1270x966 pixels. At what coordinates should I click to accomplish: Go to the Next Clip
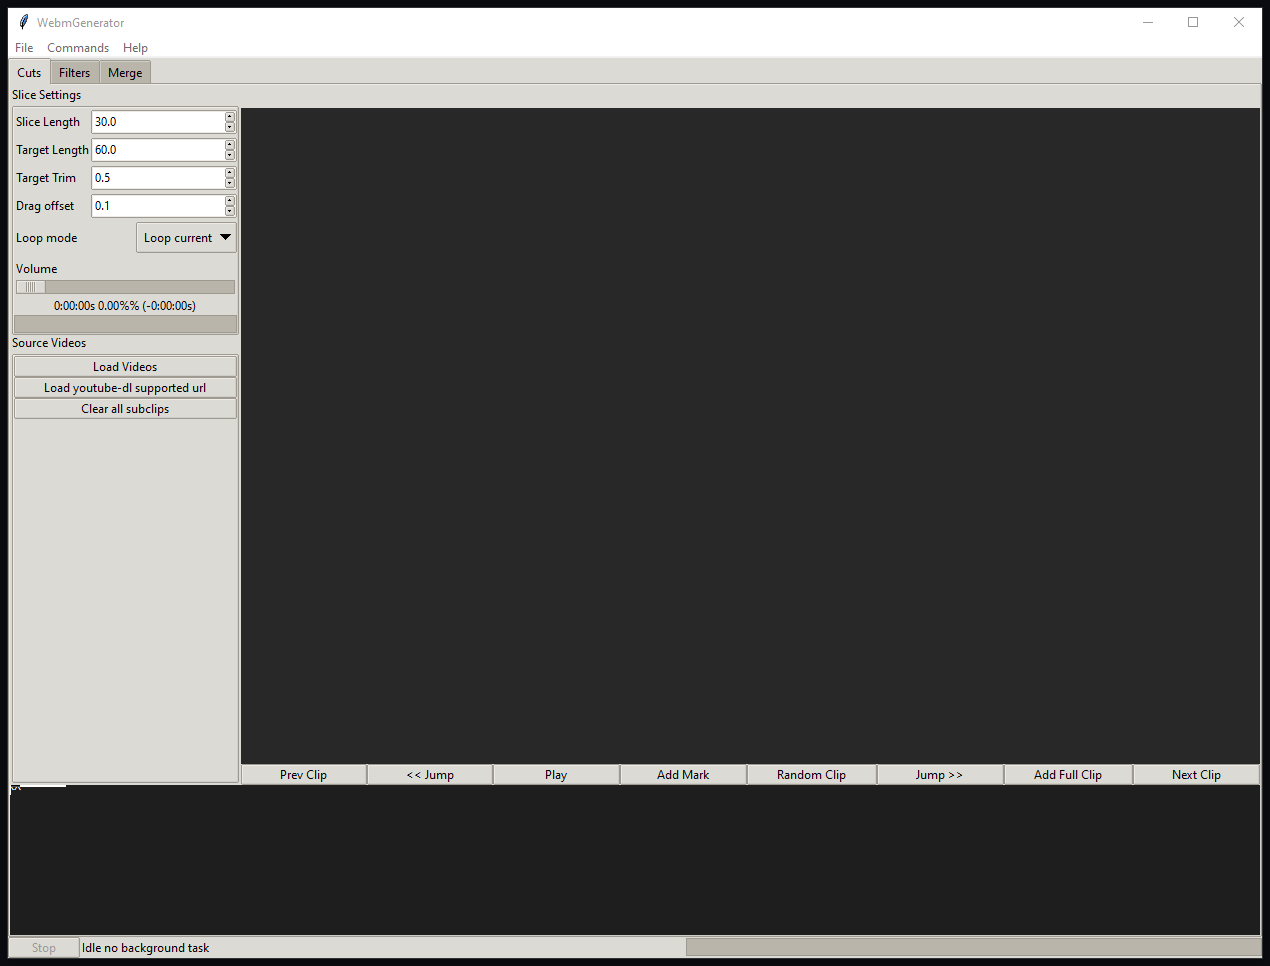click(x=1196, y=775)
